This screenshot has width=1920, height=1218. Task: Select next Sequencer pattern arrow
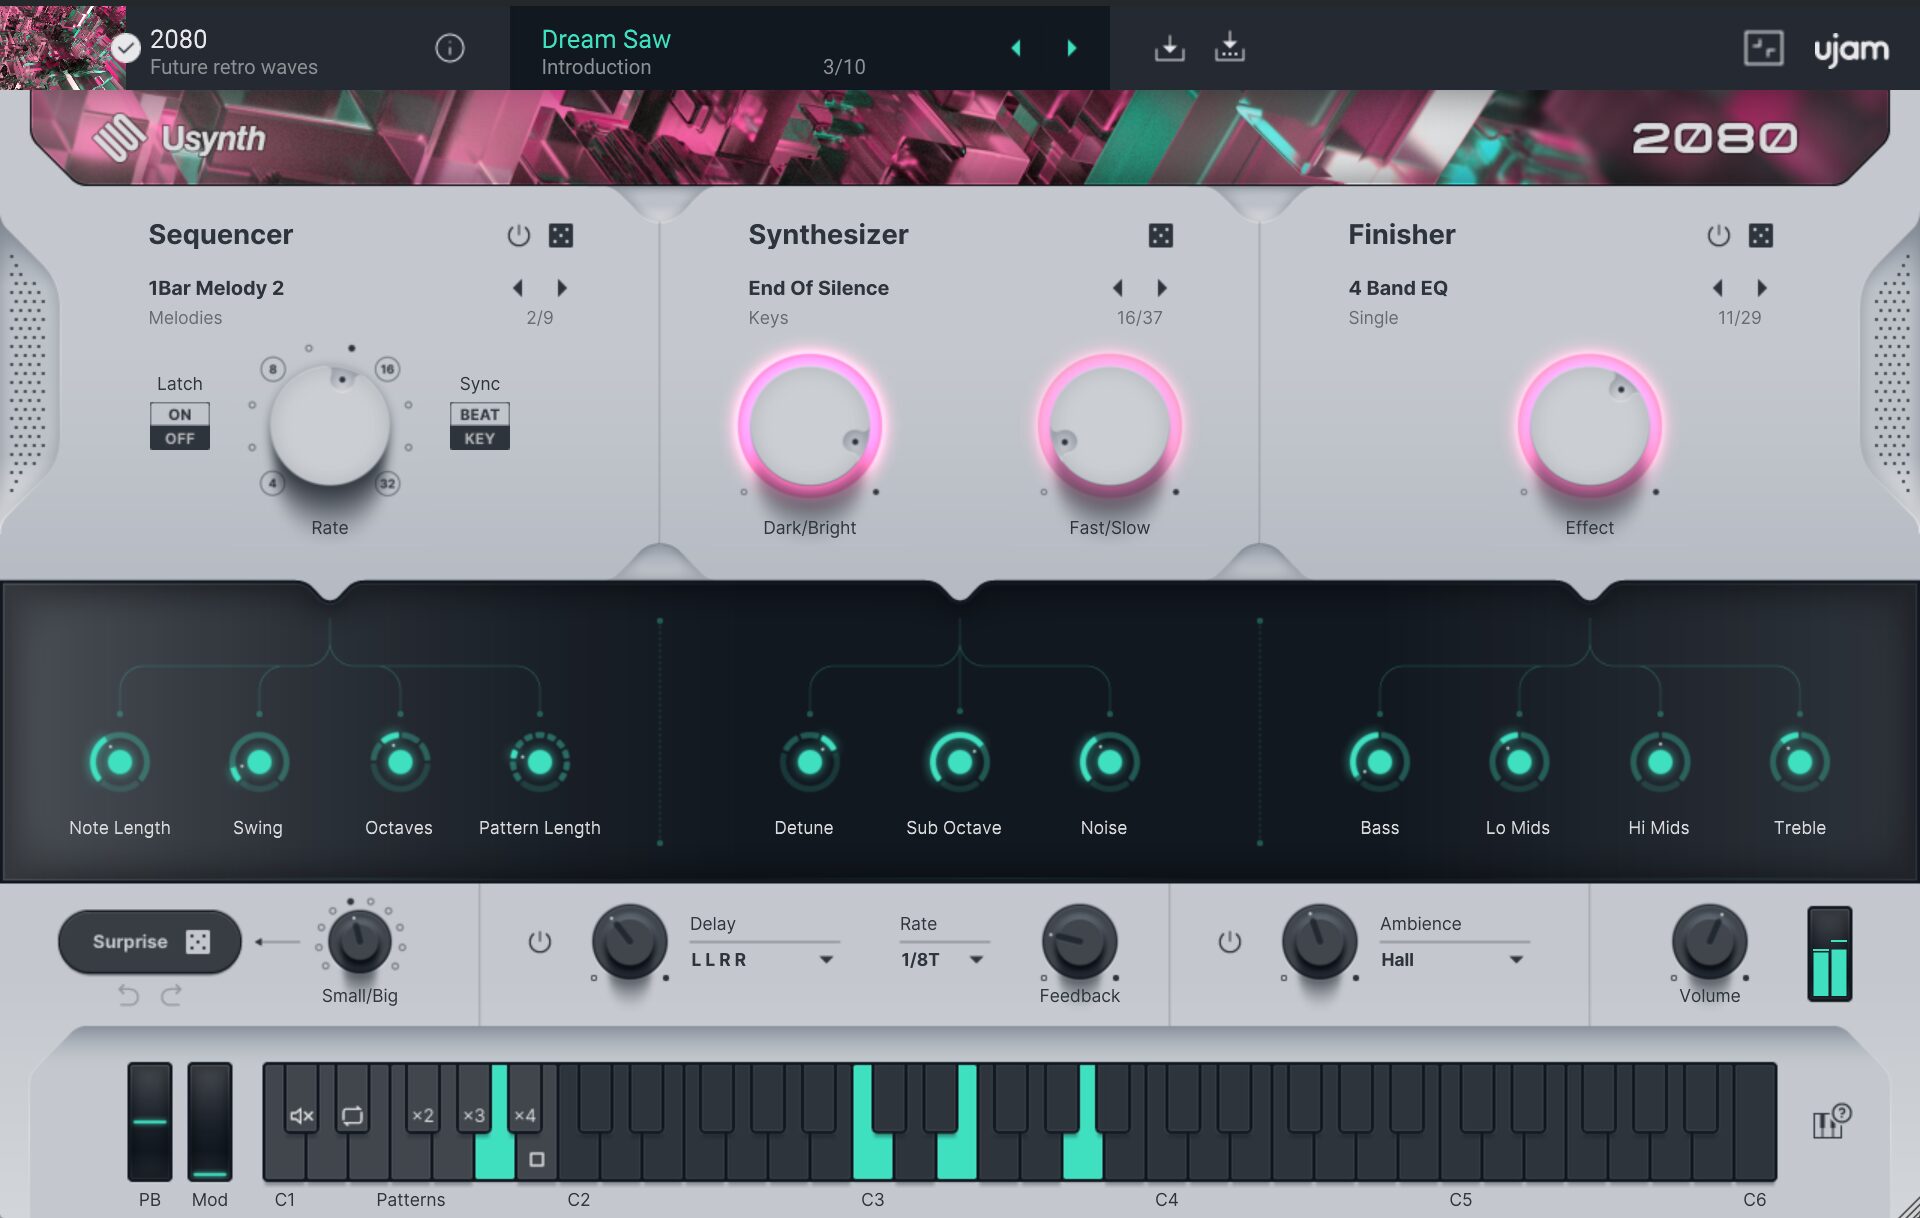click(562, 288)
